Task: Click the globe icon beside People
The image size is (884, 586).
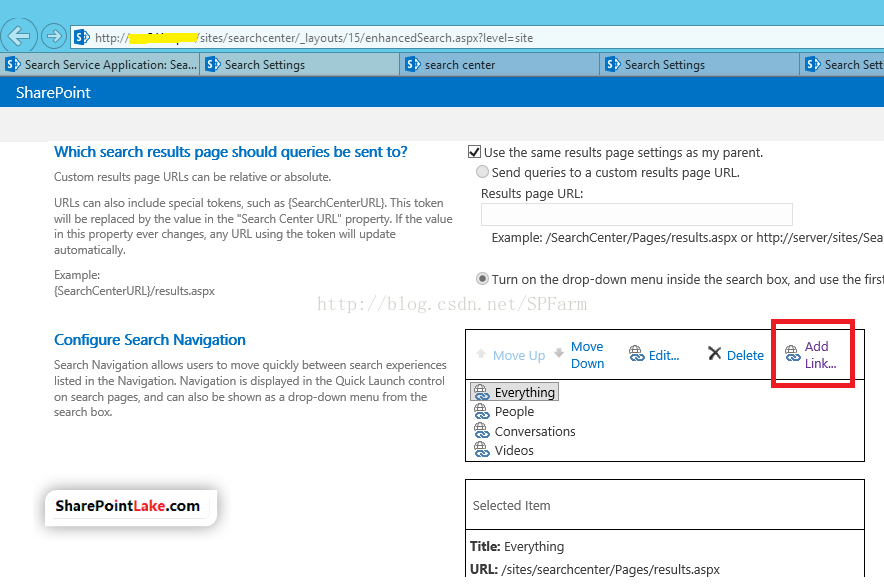Action: tap(481, 411)
